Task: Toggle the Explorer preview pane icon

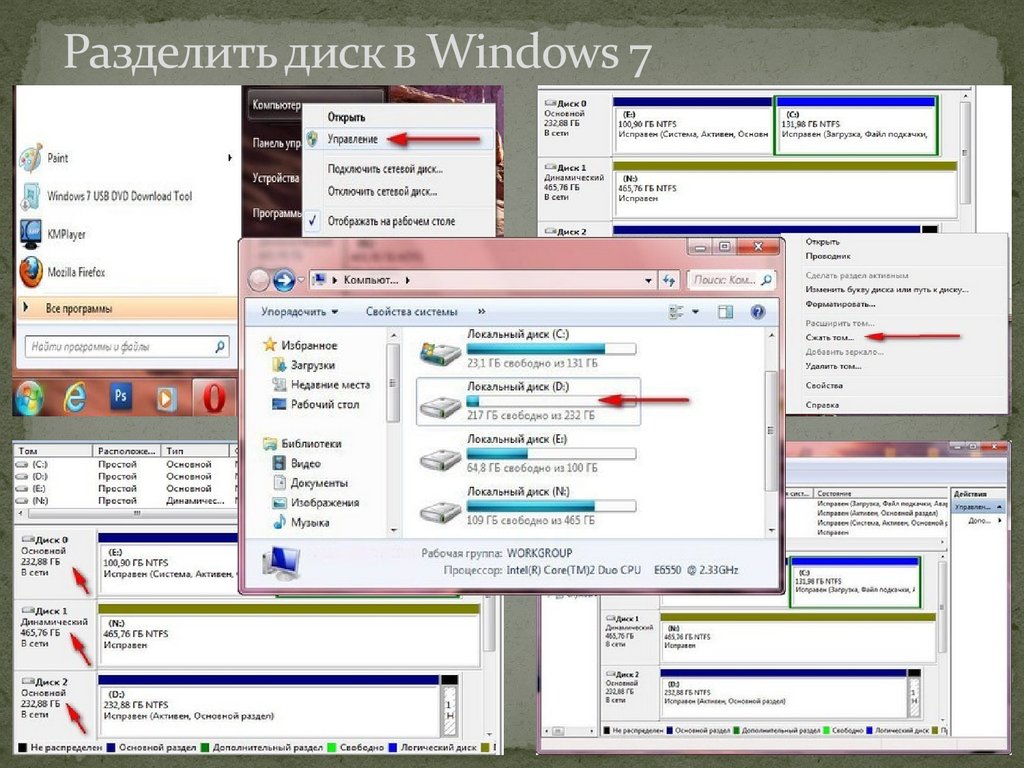Action: pyautogui.click(x=726, y=312)
